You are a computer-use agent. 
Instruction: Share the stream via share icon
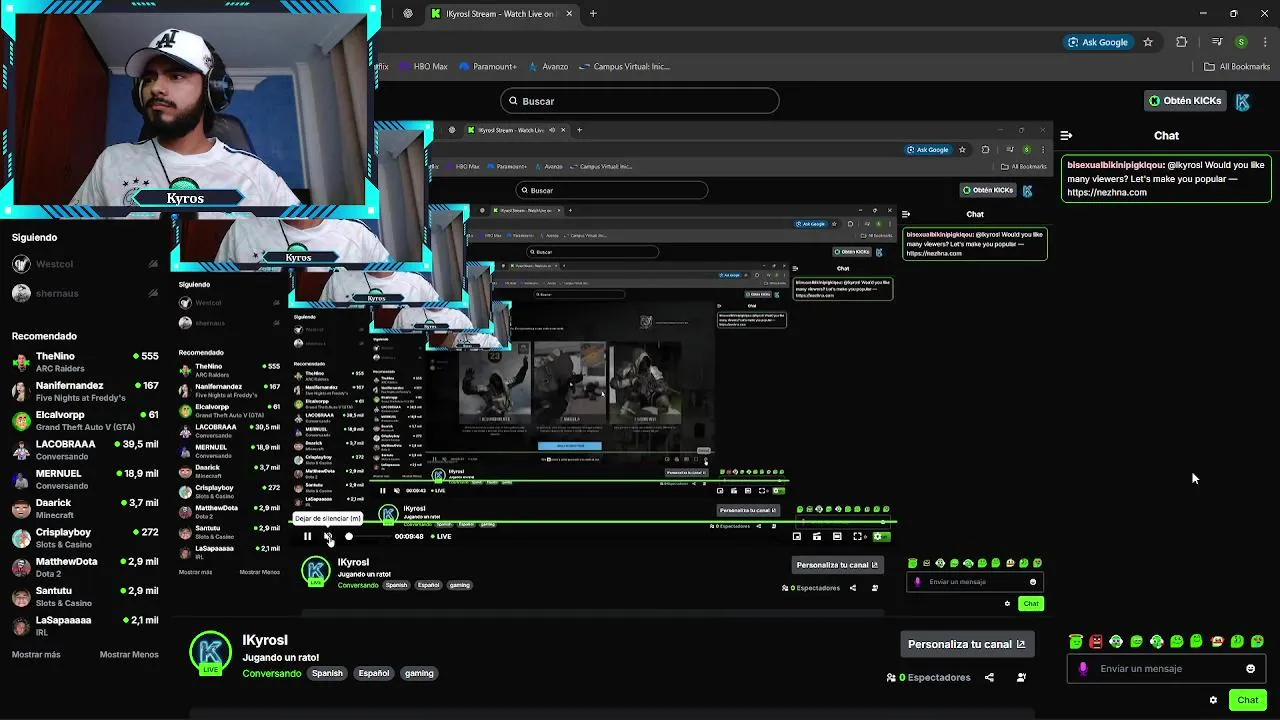(989, 677)
